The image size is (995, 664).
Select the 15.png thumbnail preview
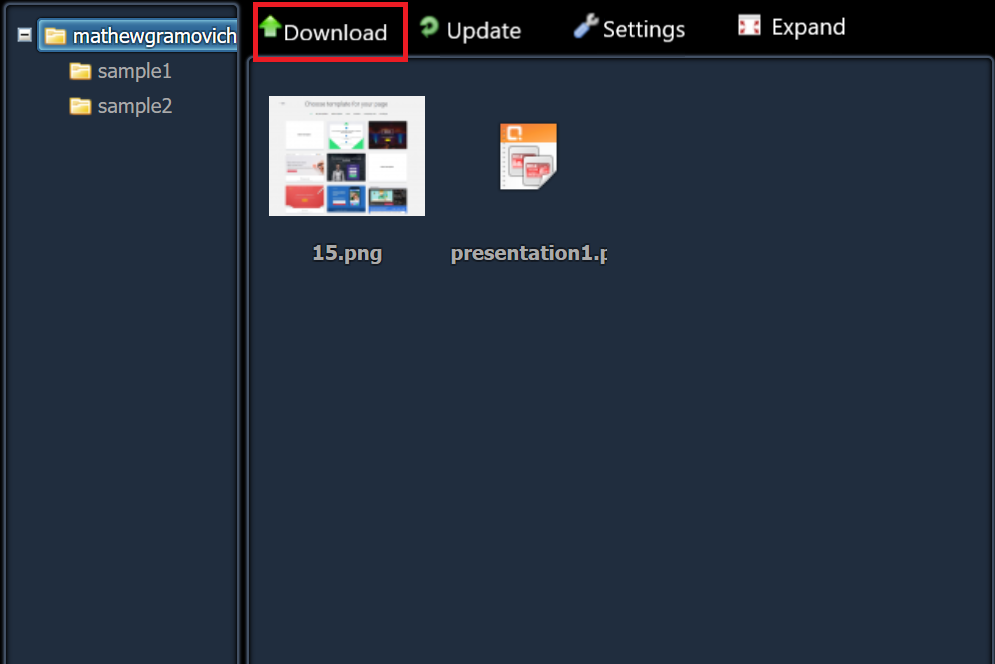pos(347,156)
